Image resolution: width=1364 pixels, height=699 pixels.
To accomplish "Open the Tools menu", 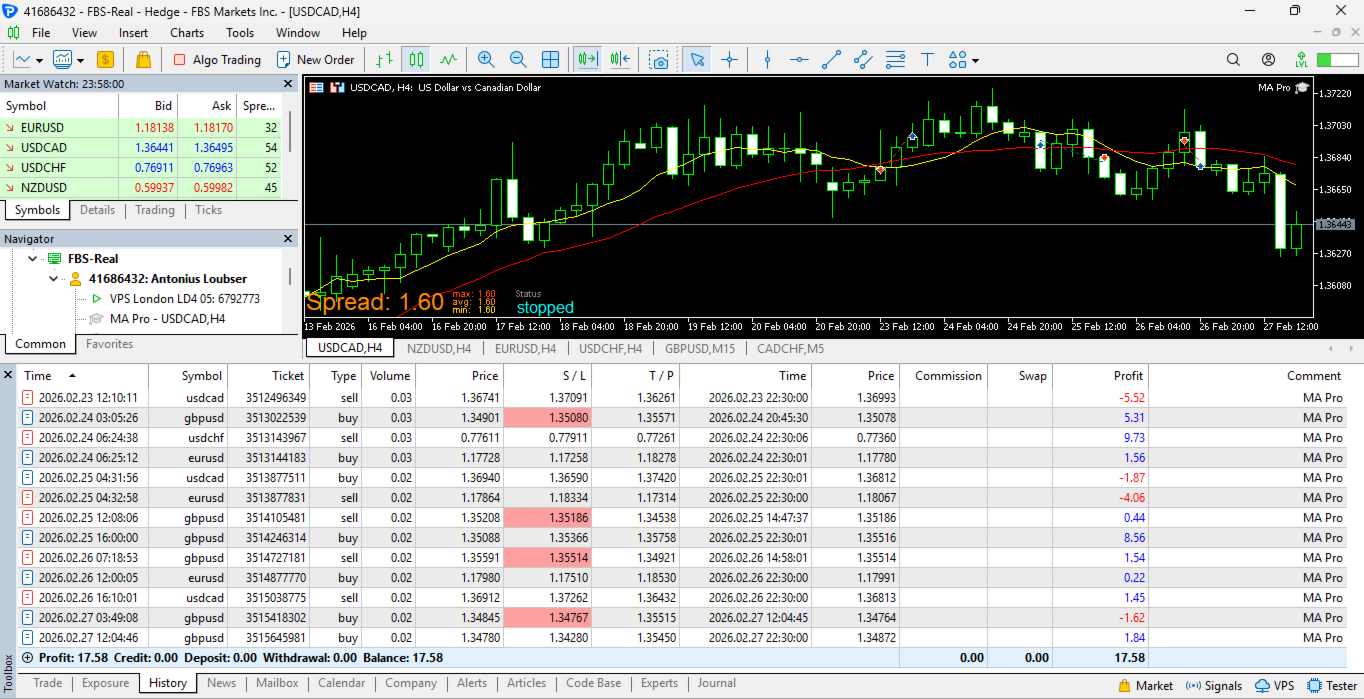I will pos(240,33).
